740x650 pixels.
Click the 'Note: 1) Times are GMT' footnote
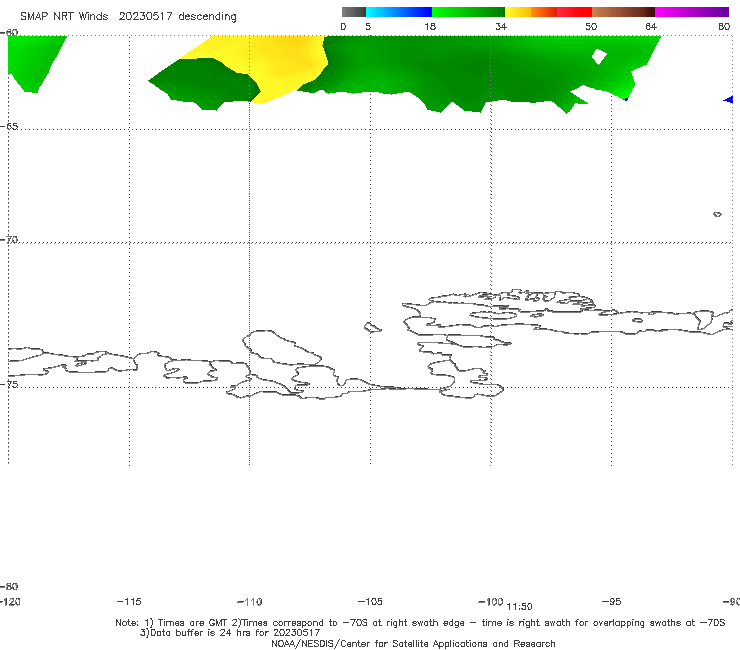coord(420,623)
